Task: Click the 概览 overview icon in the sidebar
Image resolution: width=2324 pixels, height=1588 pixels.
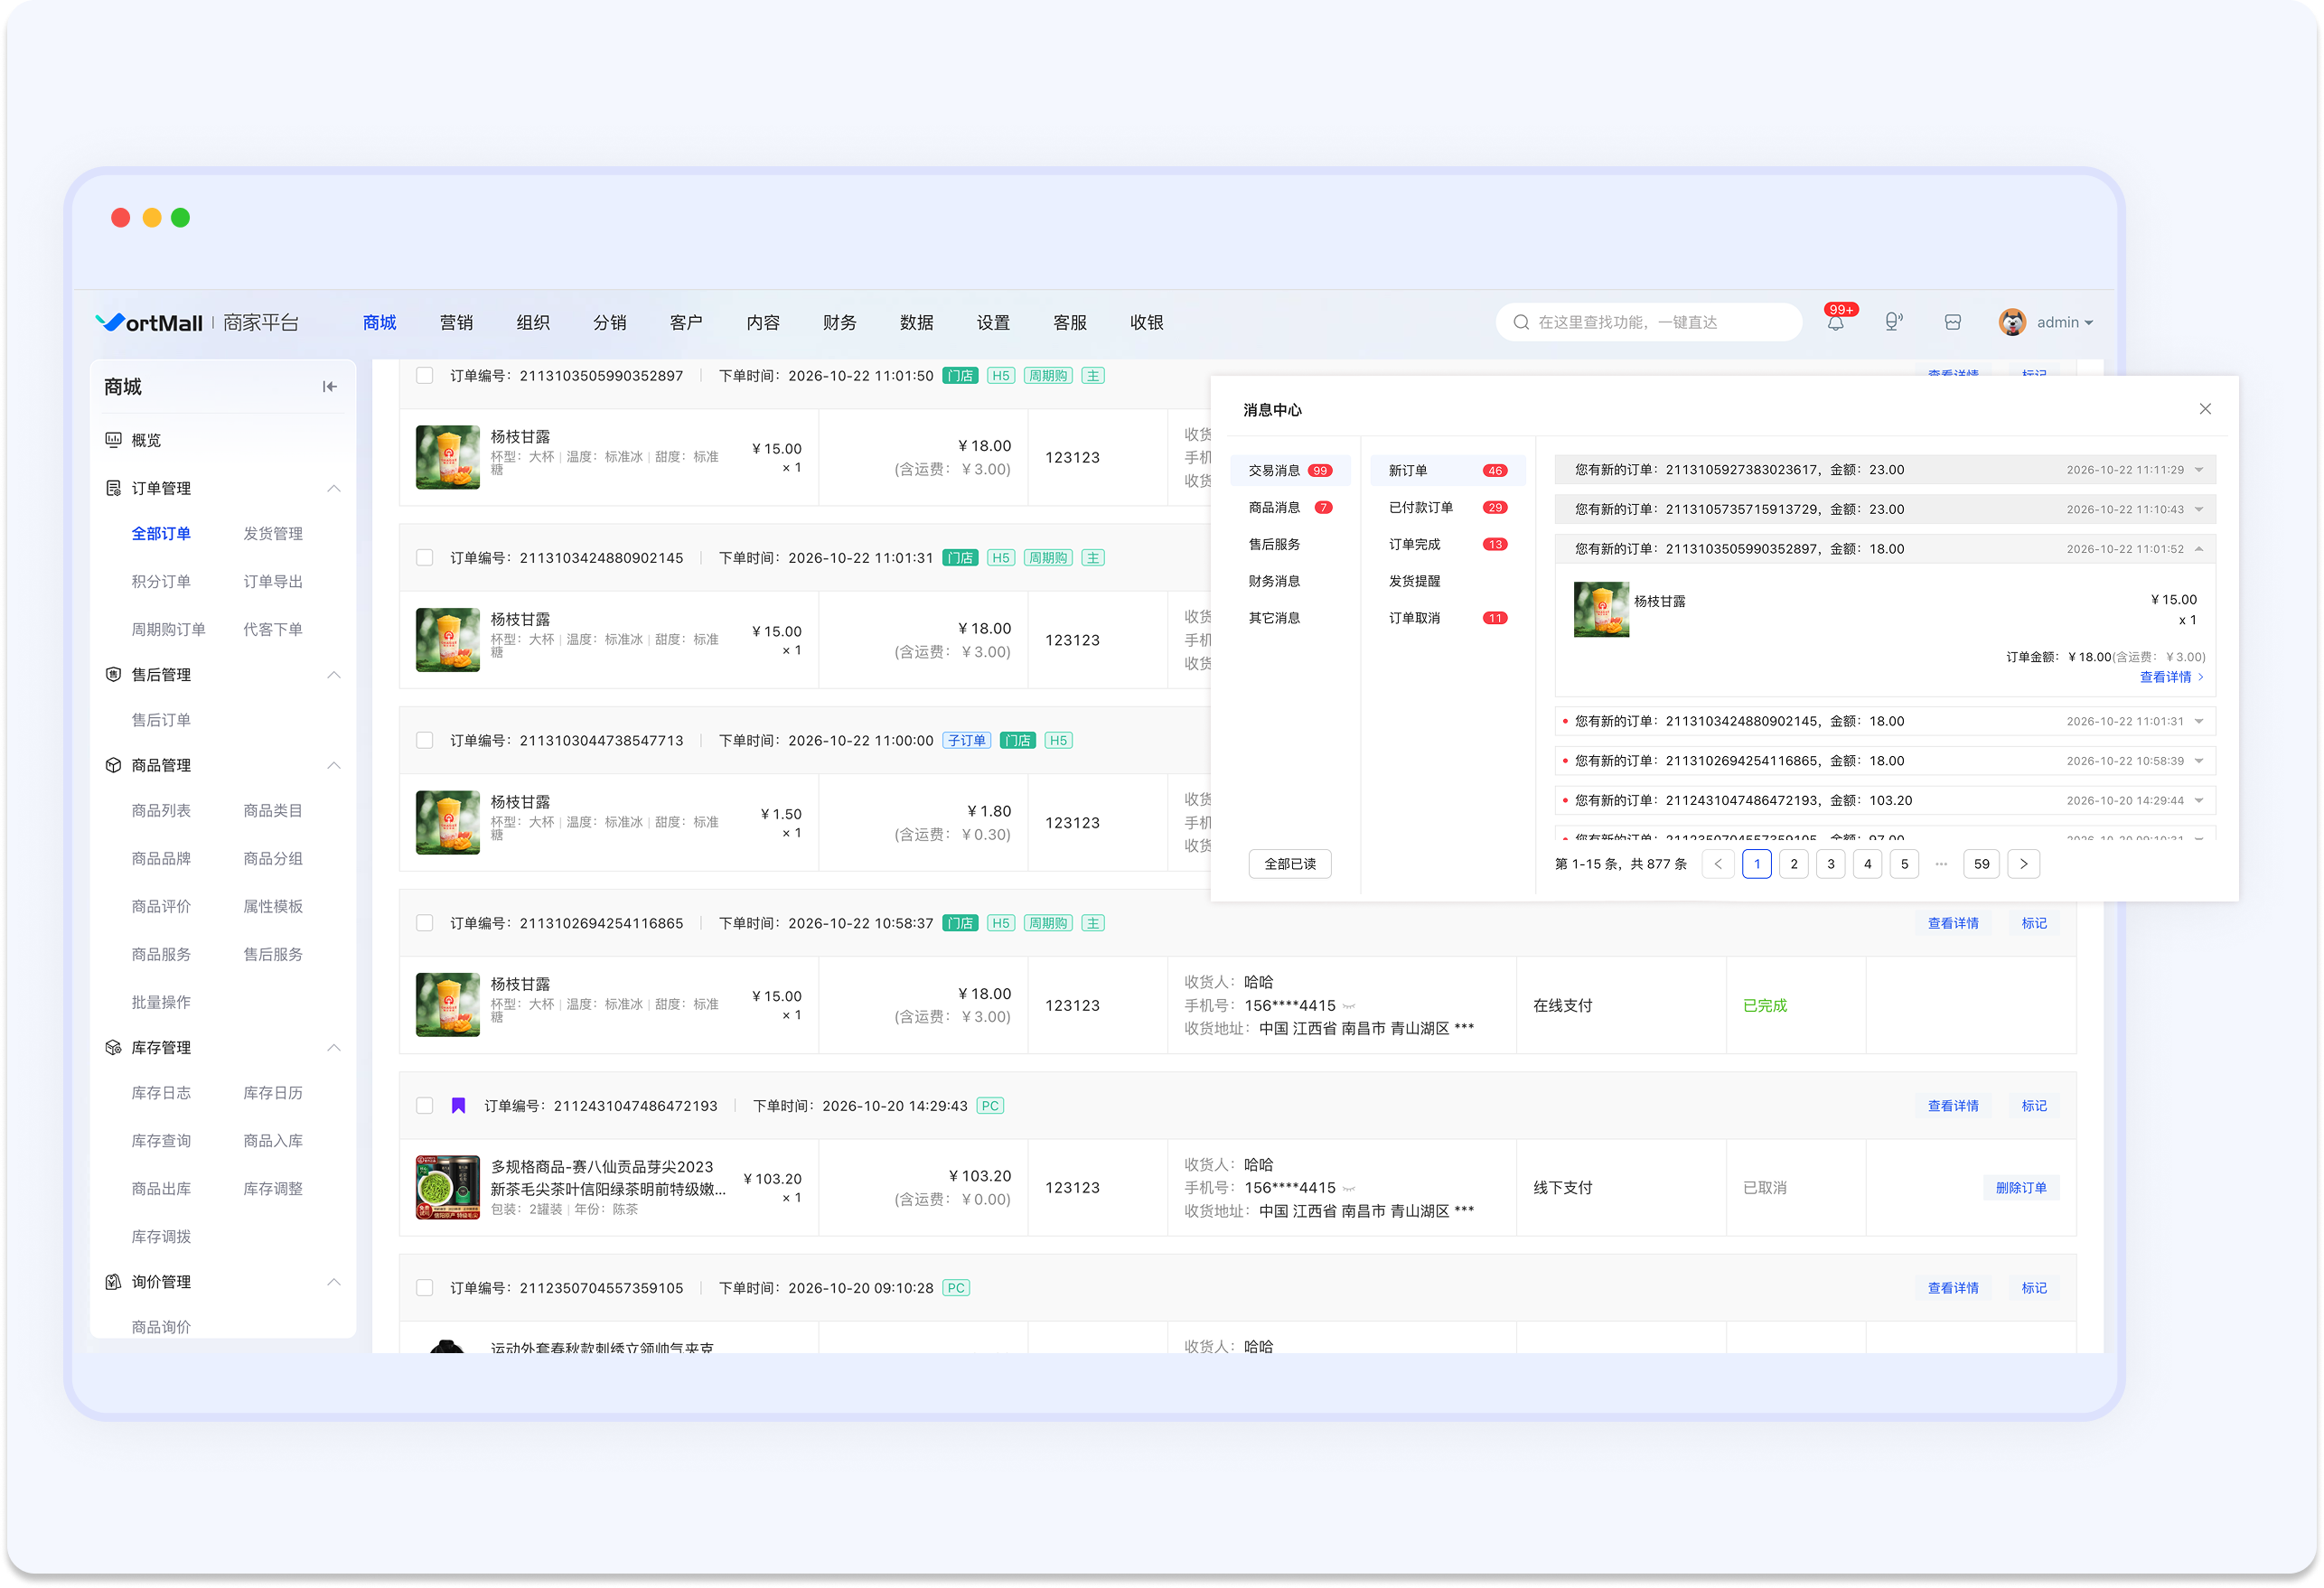Action: [114, 440]
